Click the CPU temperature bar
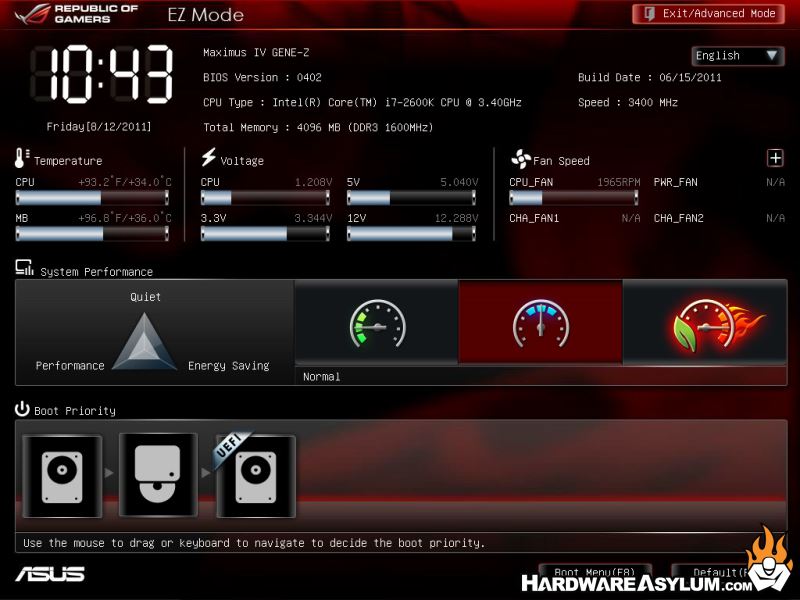Viewport: 800px width, 600px height. click(92, 197)
